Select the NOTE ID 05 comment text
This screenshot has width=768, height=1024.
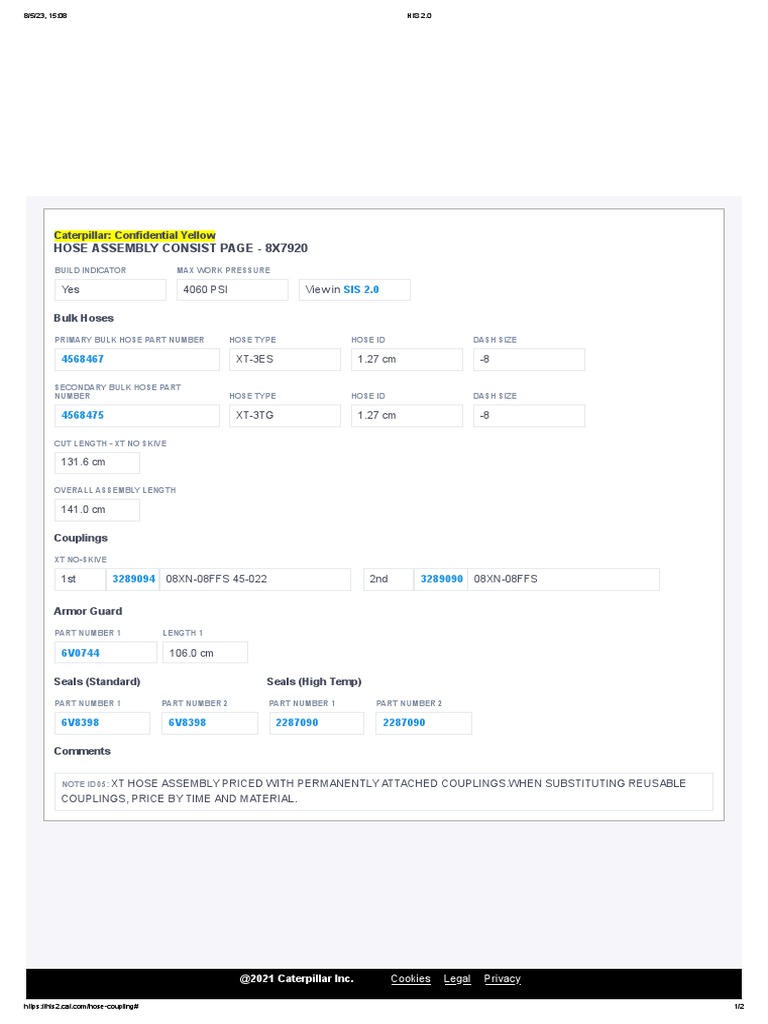click(383, 792)
